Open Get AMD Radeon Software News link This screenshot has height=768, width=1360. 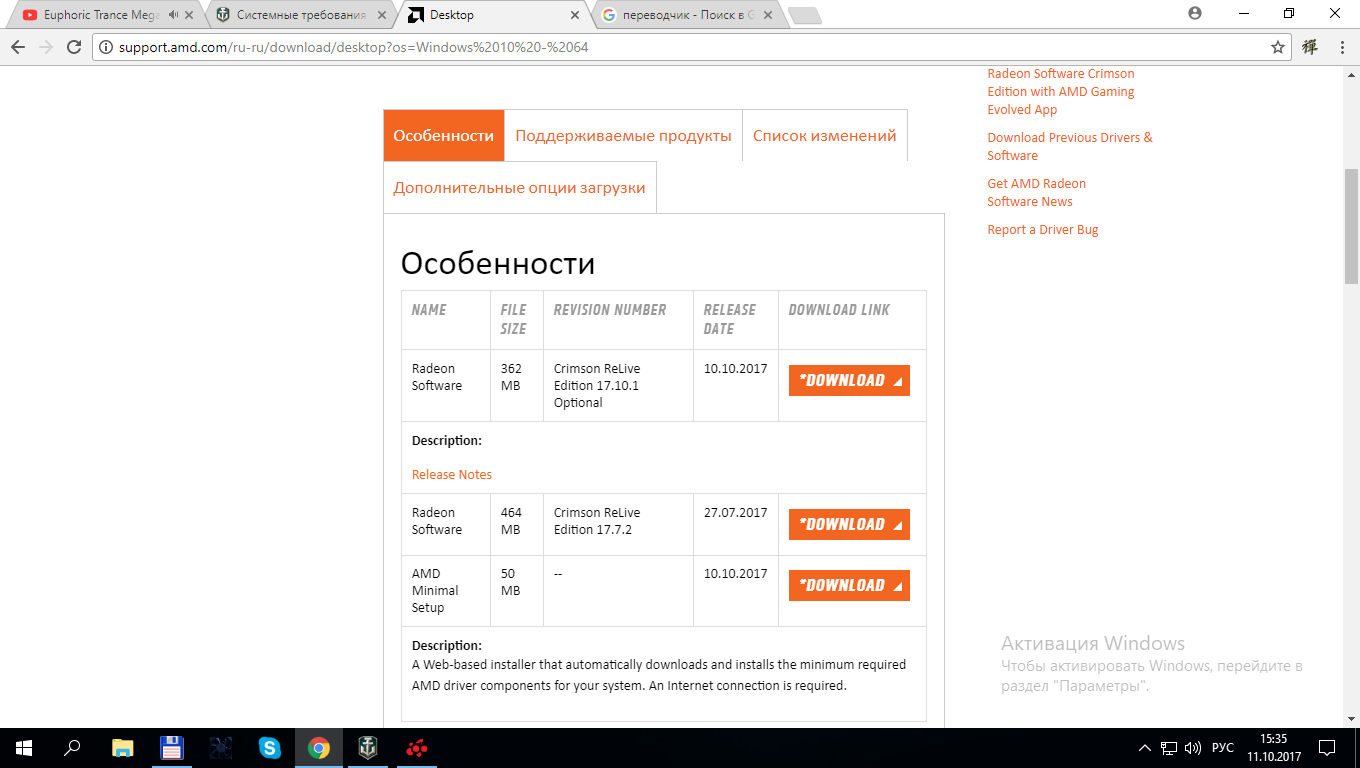coord(1037,192)
